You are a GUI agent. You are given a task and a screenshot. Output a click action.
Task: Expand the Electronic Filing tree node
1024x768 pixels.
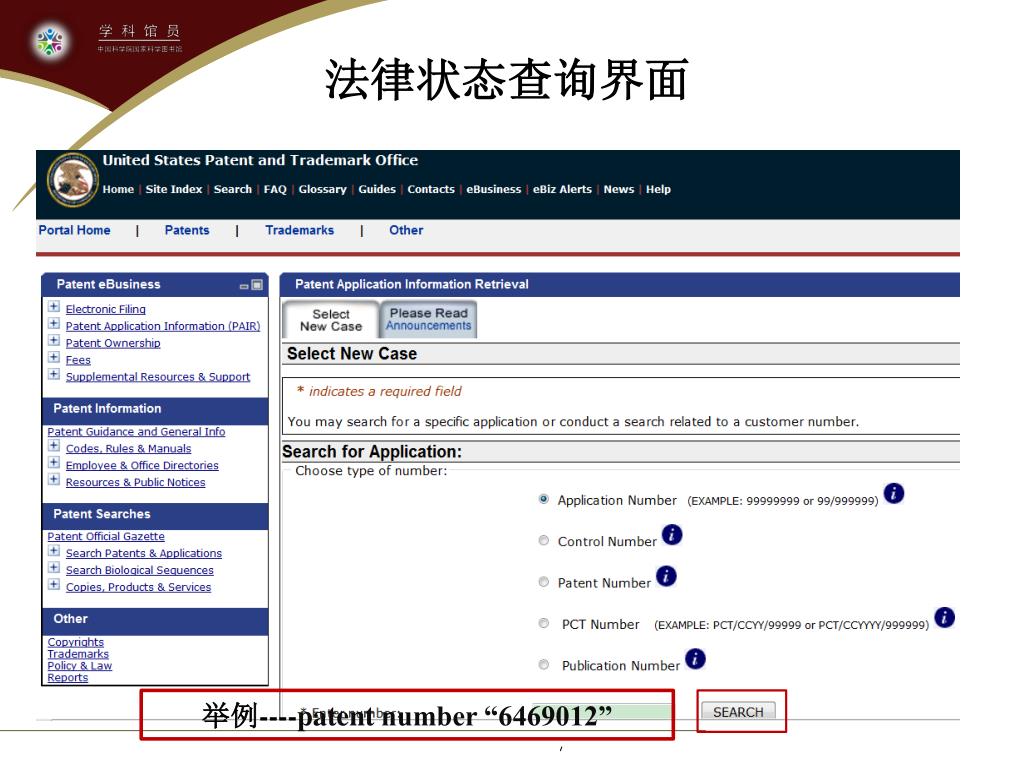[54, 306]
